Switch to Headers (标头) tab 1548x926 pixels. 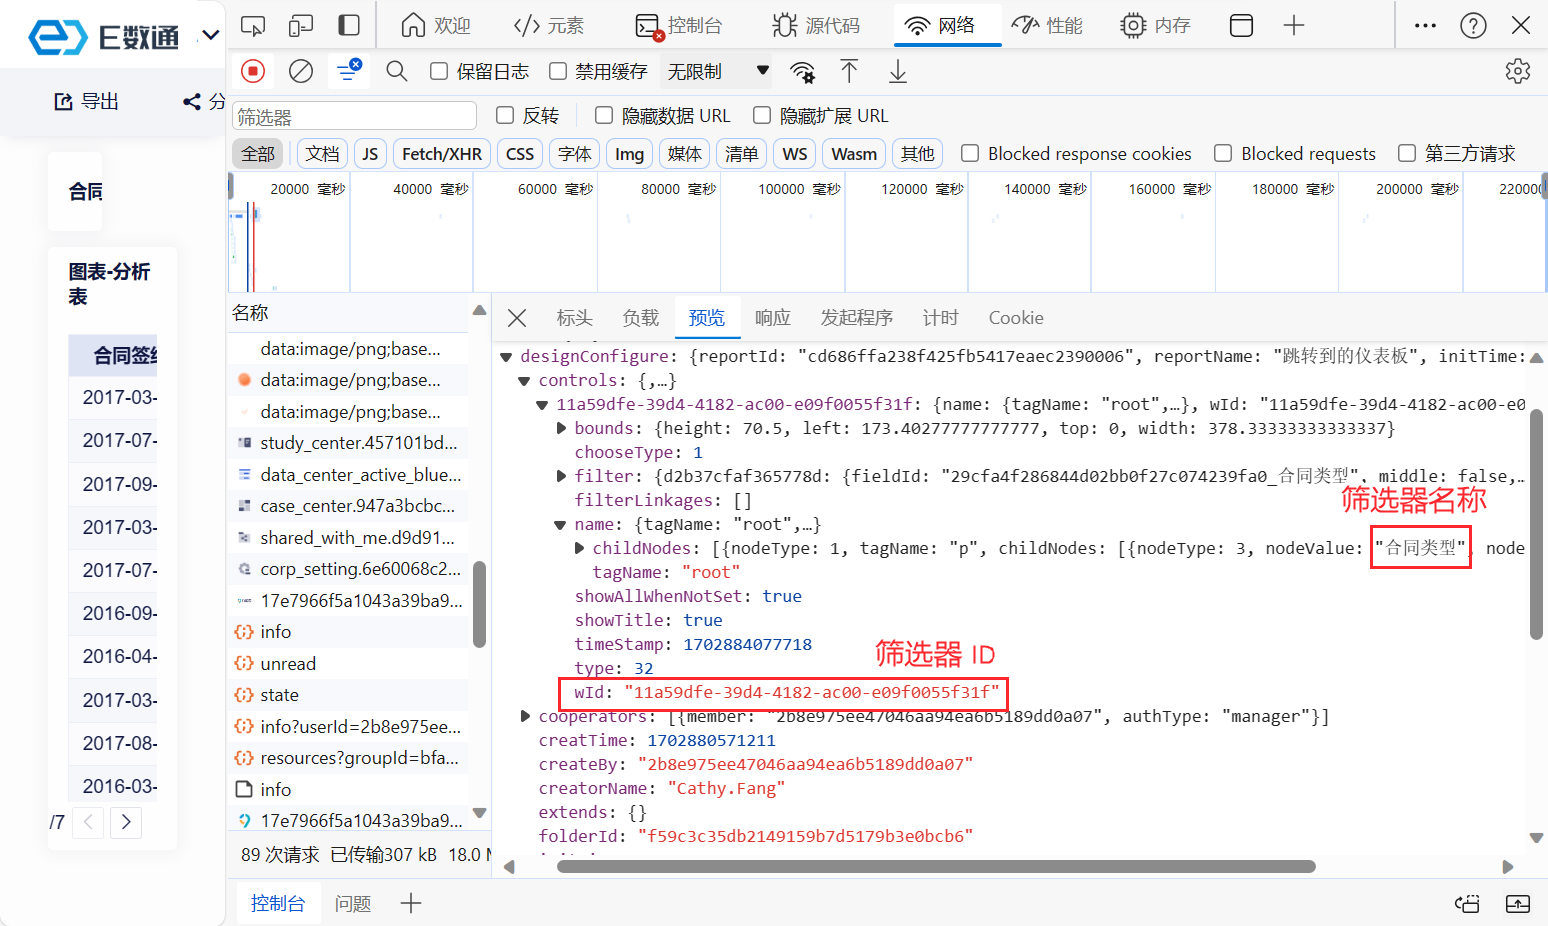point(575,318)
